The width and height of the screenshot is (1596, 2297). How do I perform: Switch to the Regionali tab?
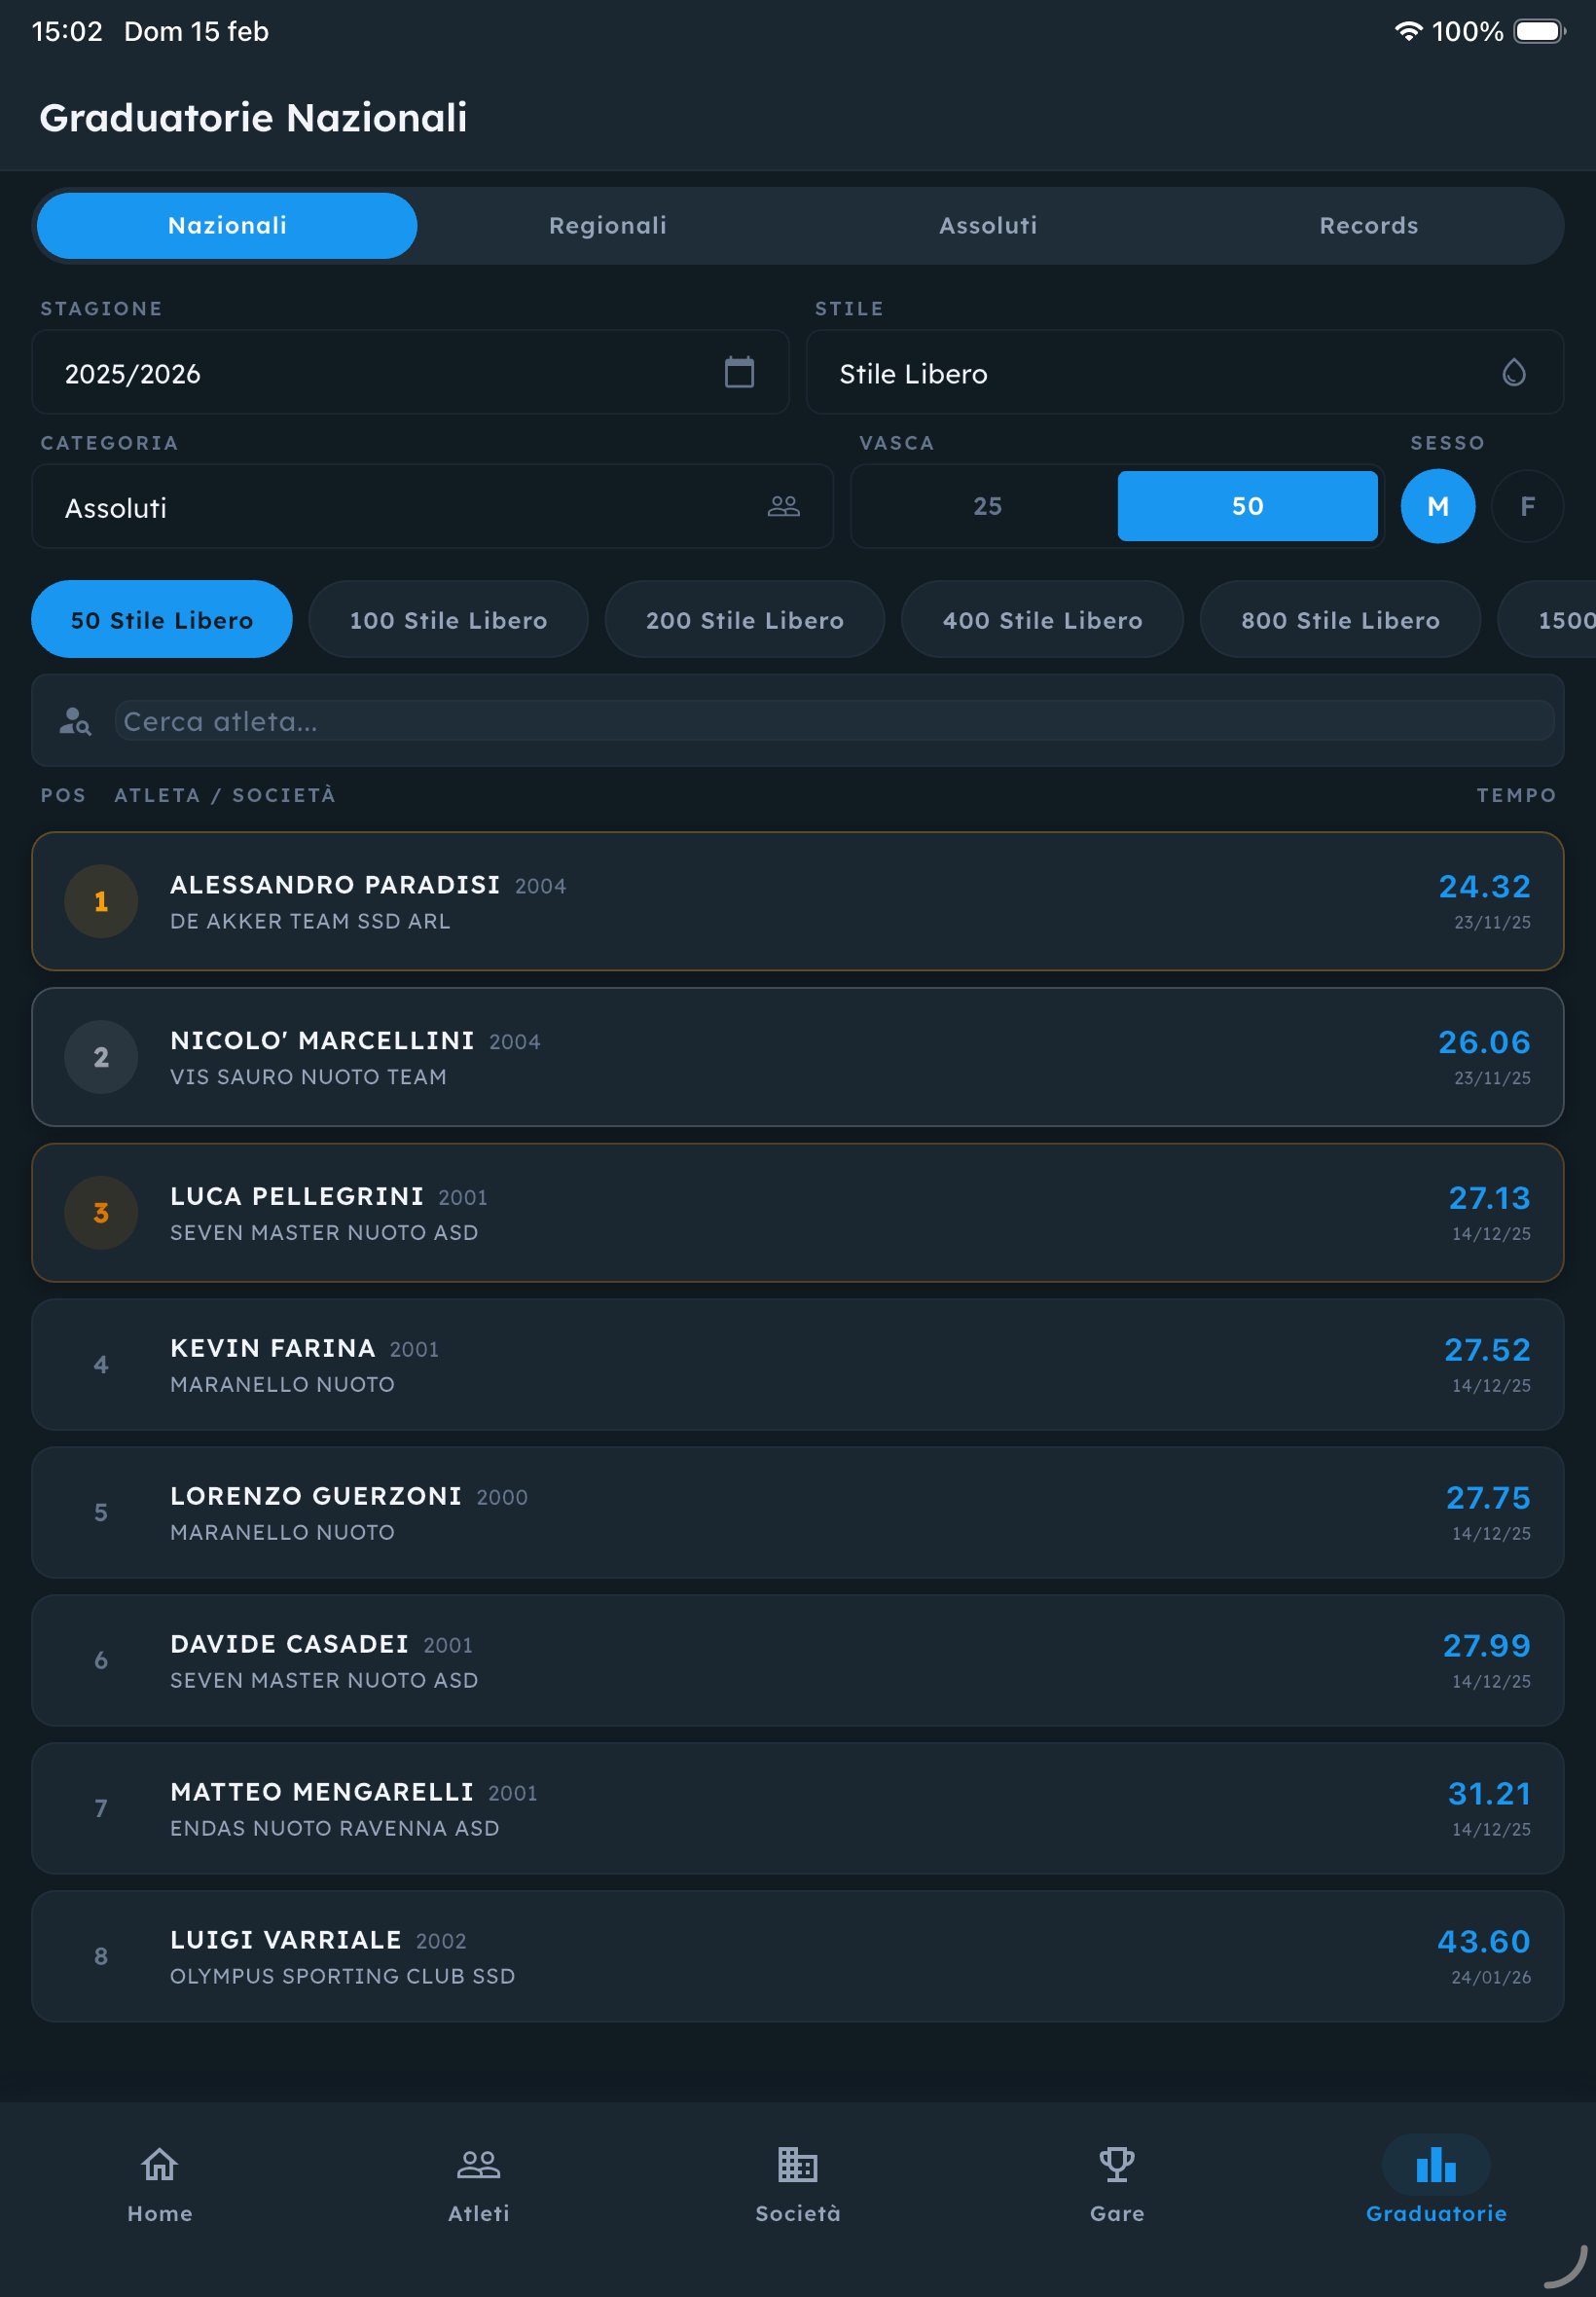click(607, 226)
